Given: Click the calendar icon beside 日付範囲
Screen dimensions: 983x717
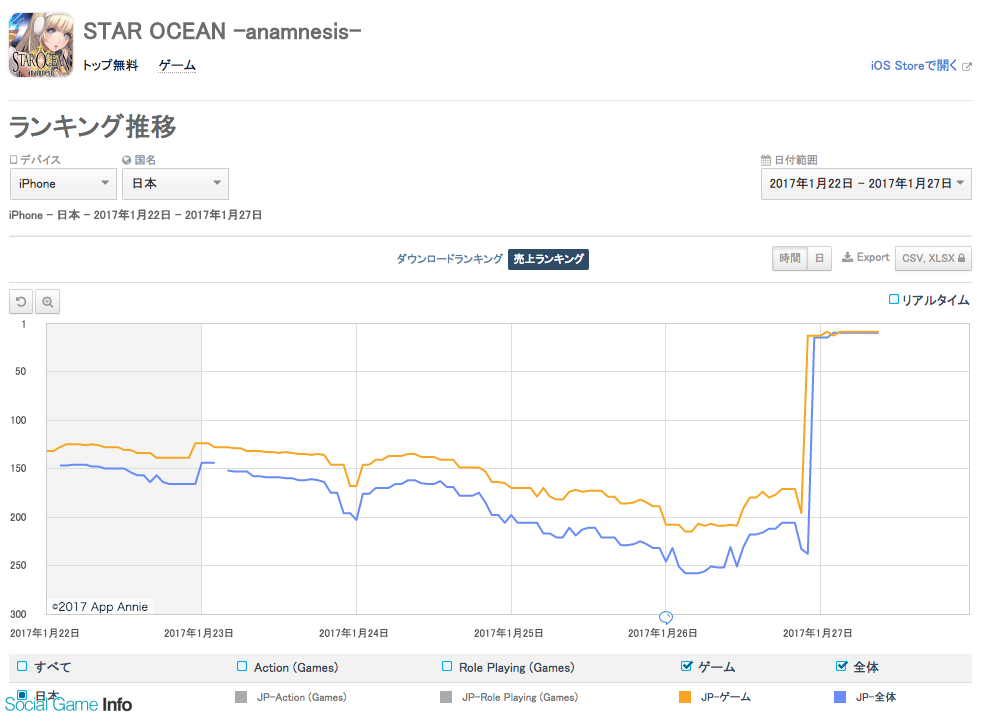Looking at the screenshot, I should coord(765,160).
